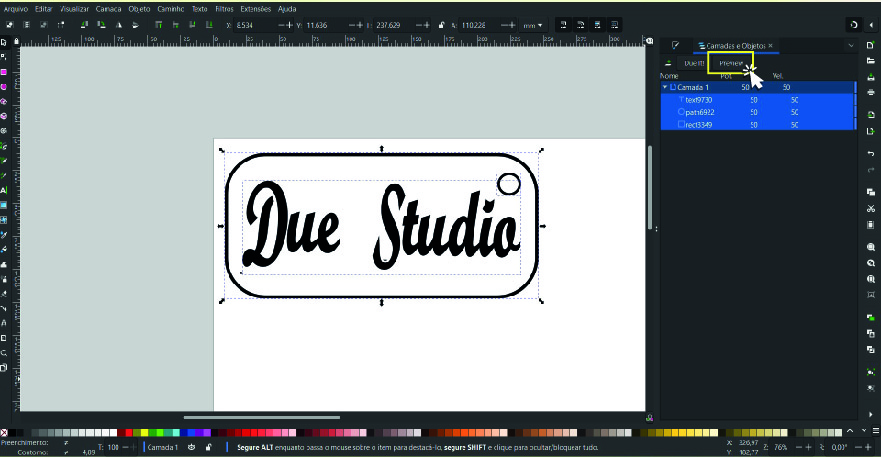Image resolution: width=881 pixels, height=457 pixels.
Task: Pick the red swatch in the color palette
Action: [131, 432]
